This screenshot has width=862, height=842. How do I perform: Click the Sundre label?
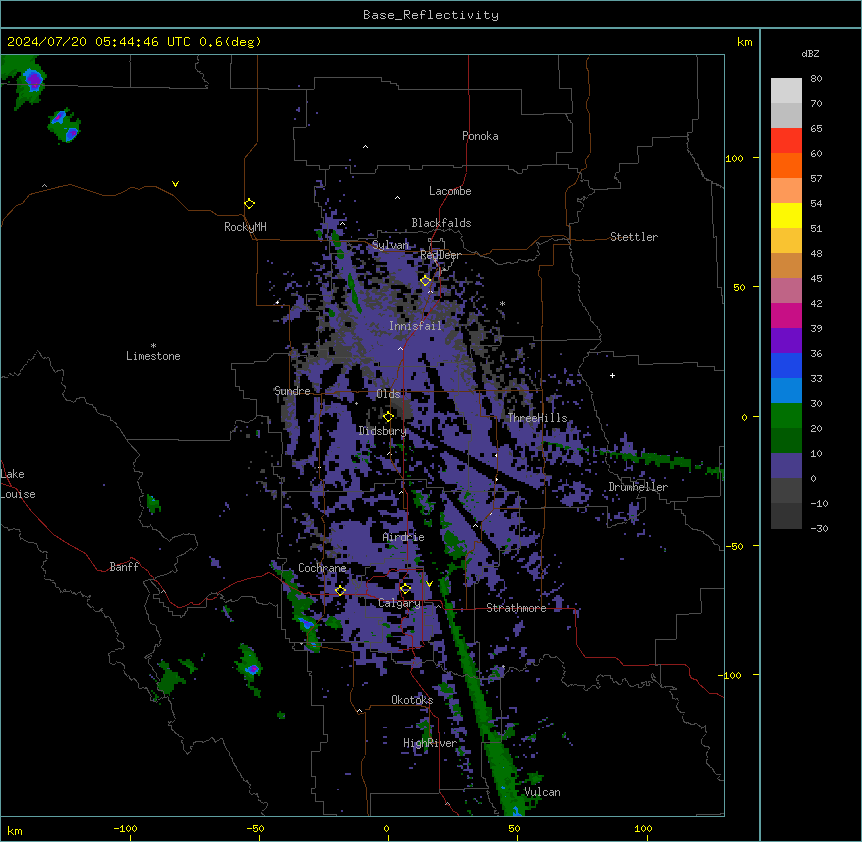click(x=292, y=391)
